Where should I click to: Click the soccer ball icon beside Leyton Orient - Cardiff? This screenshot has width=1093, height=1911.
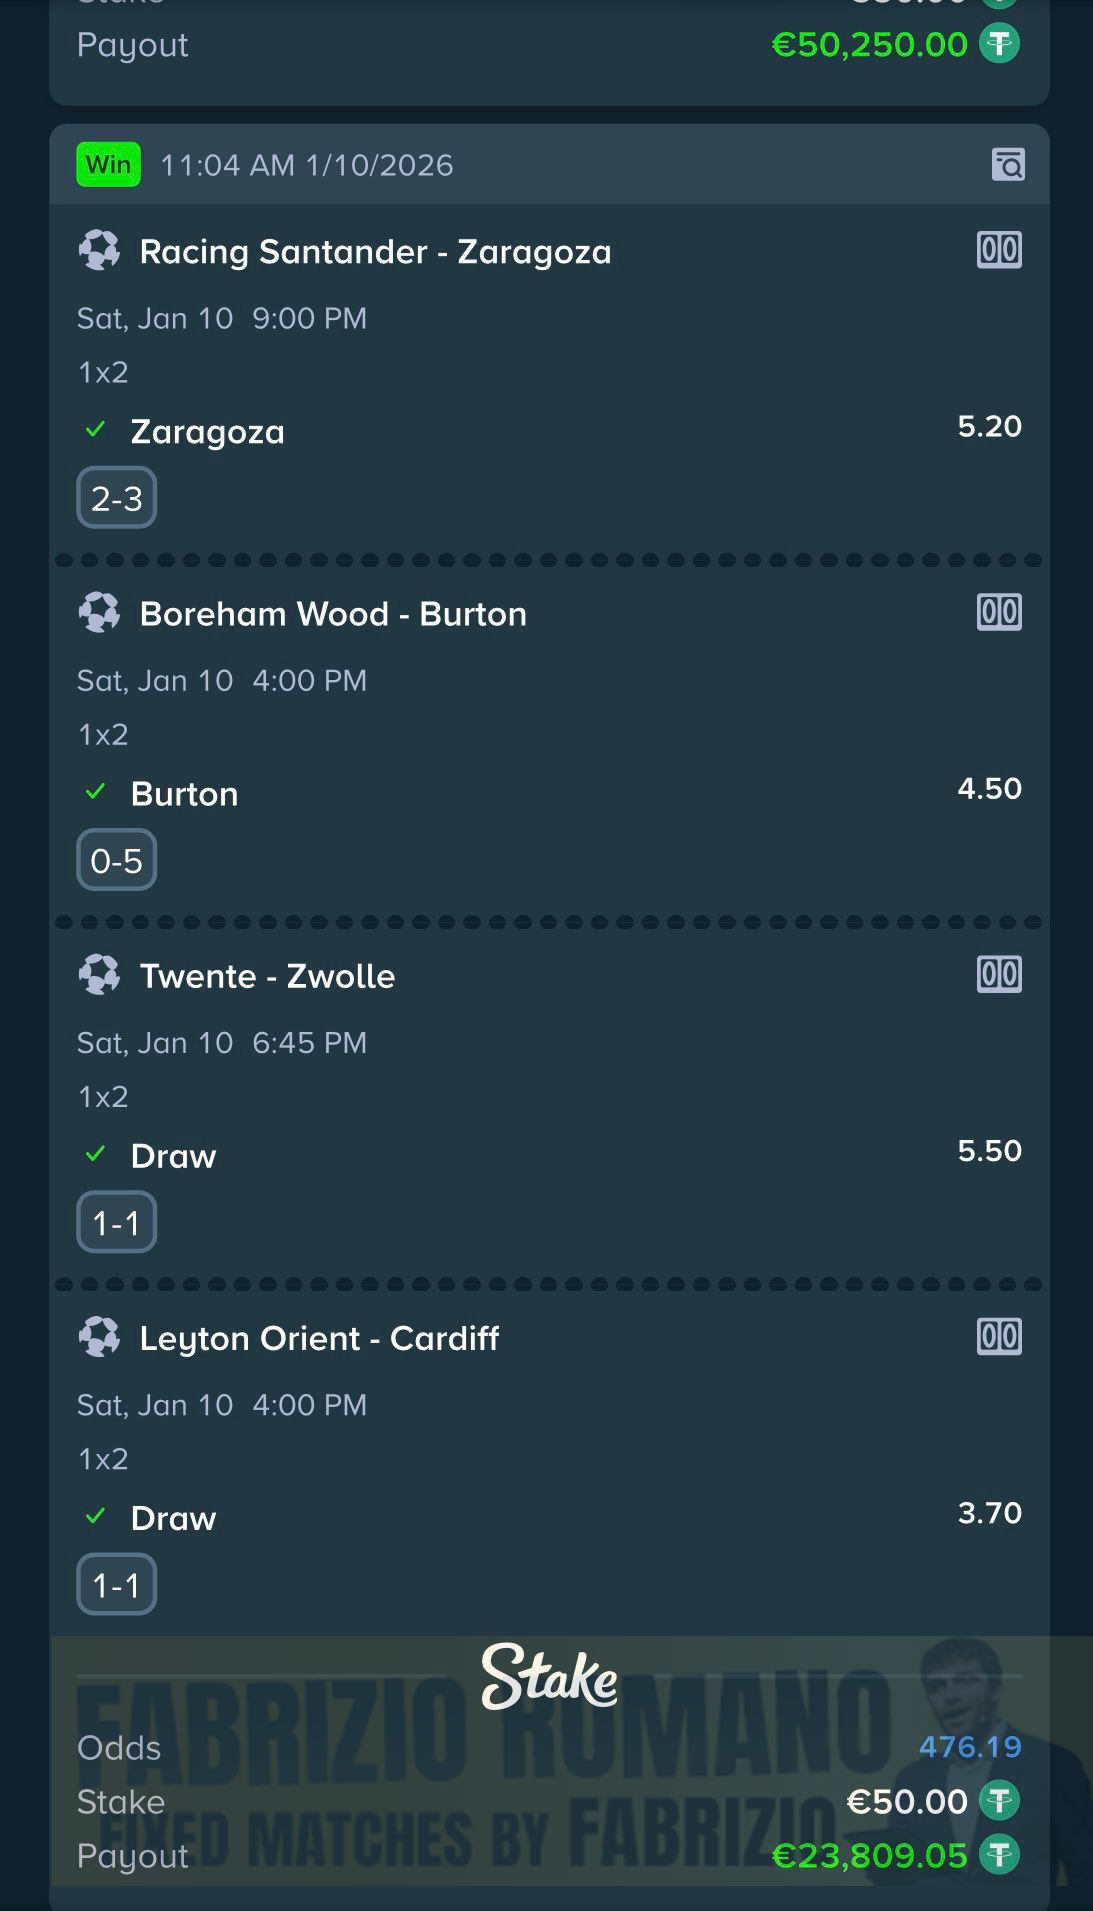[100, 1337]
